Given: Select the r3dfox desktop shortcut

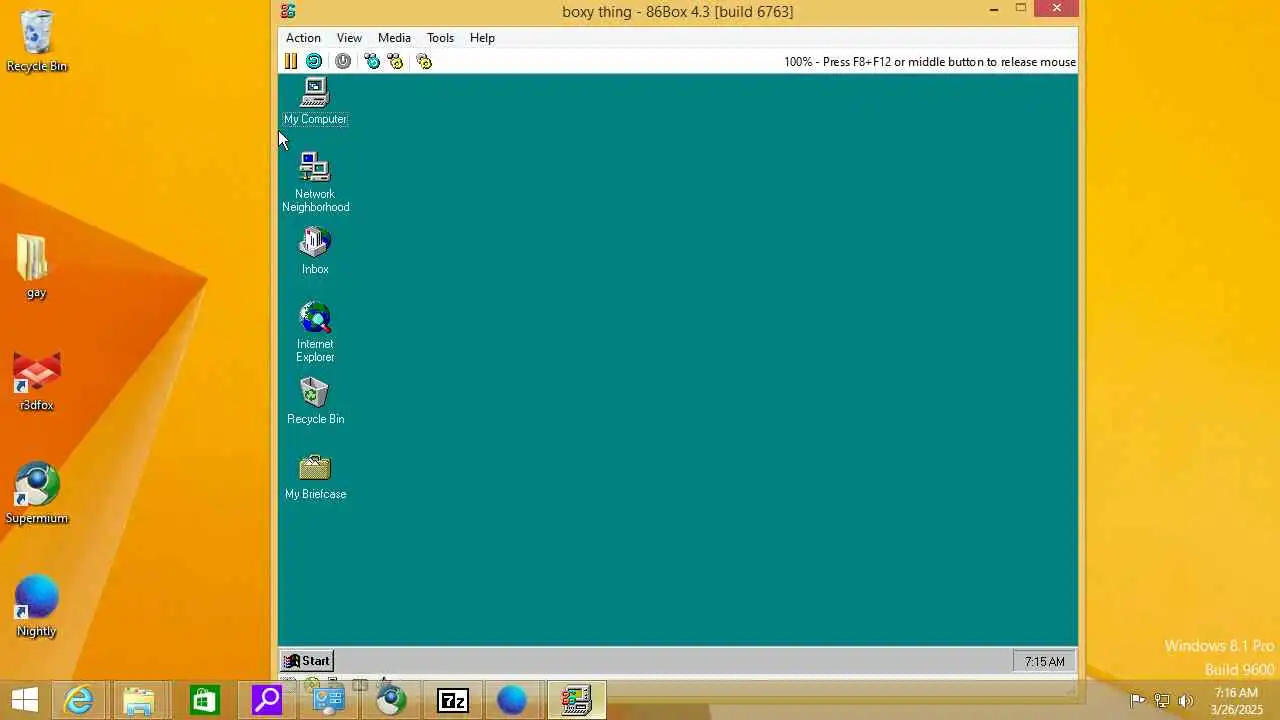Looking at the screenshot, I should (37, 381).
